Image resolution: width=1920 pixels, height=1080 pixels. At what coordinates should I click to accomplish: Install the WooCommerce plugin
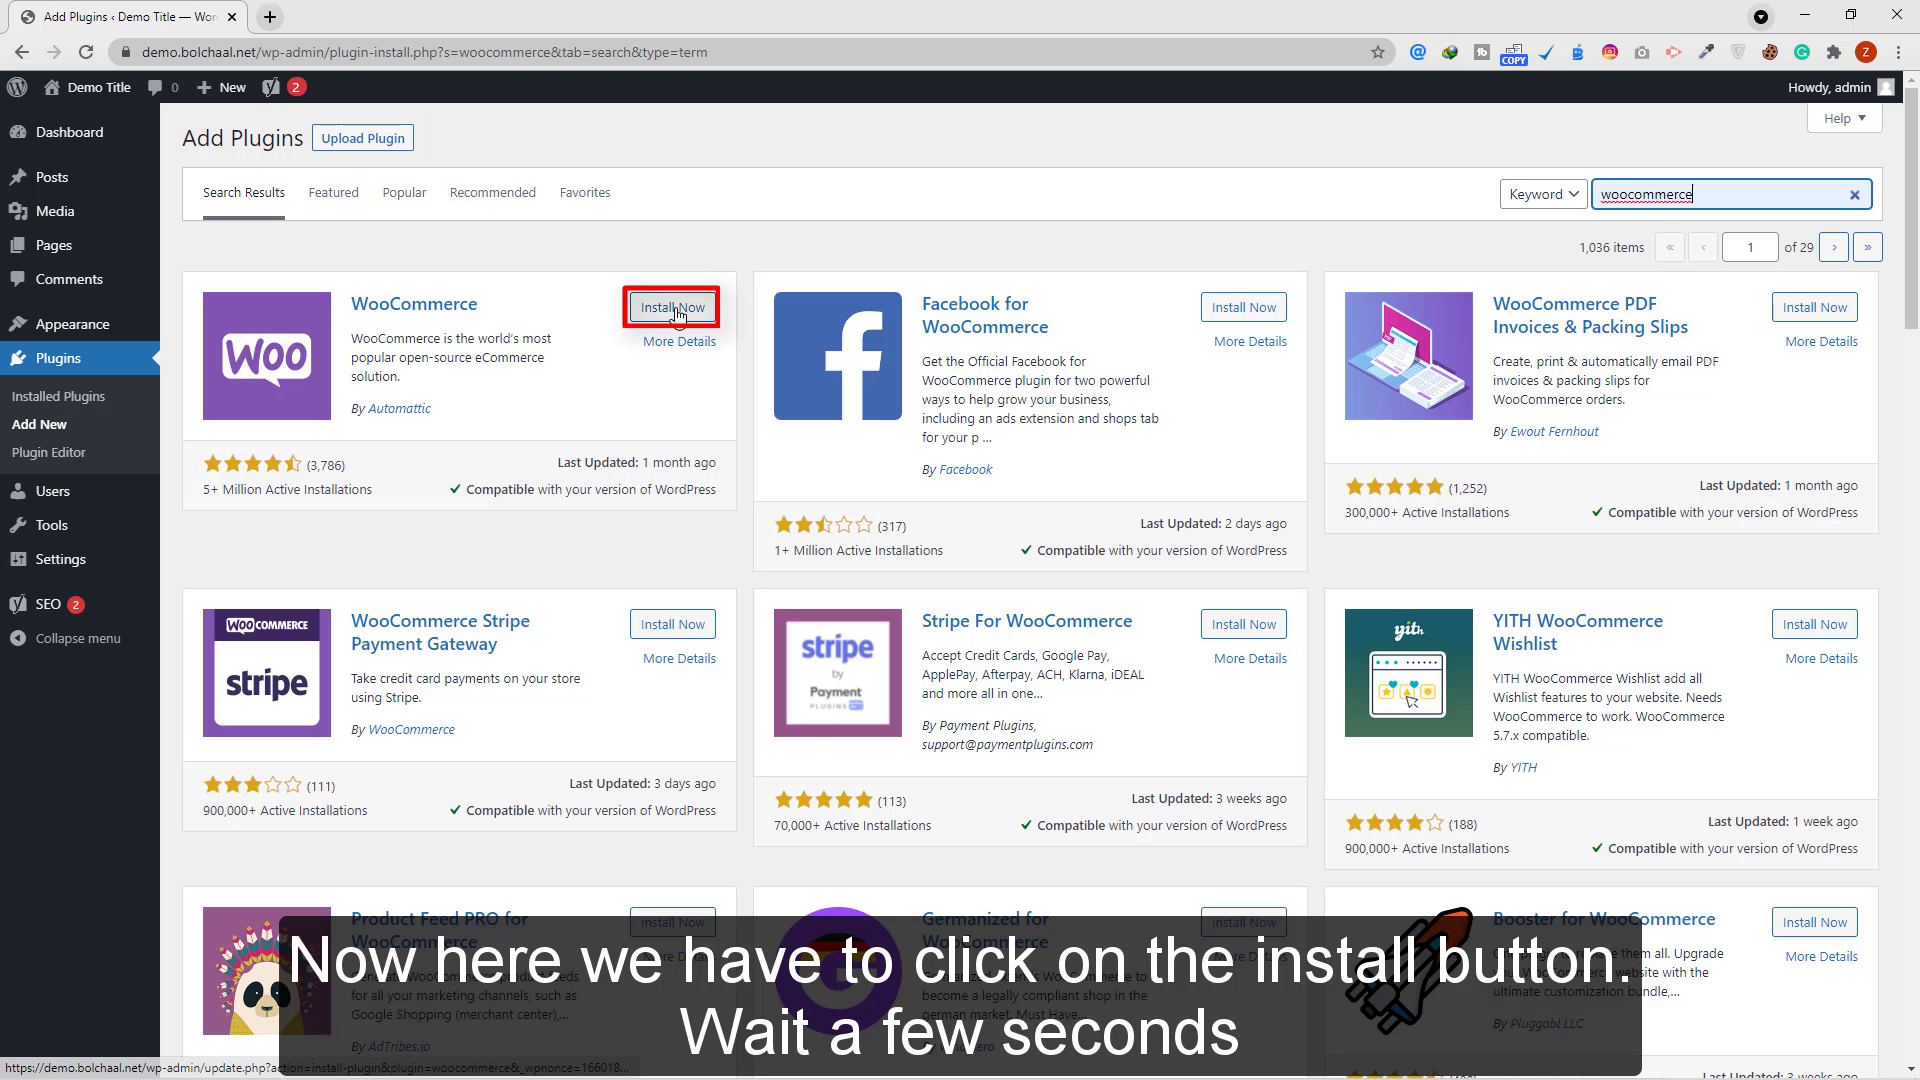[x=672, y=307]
